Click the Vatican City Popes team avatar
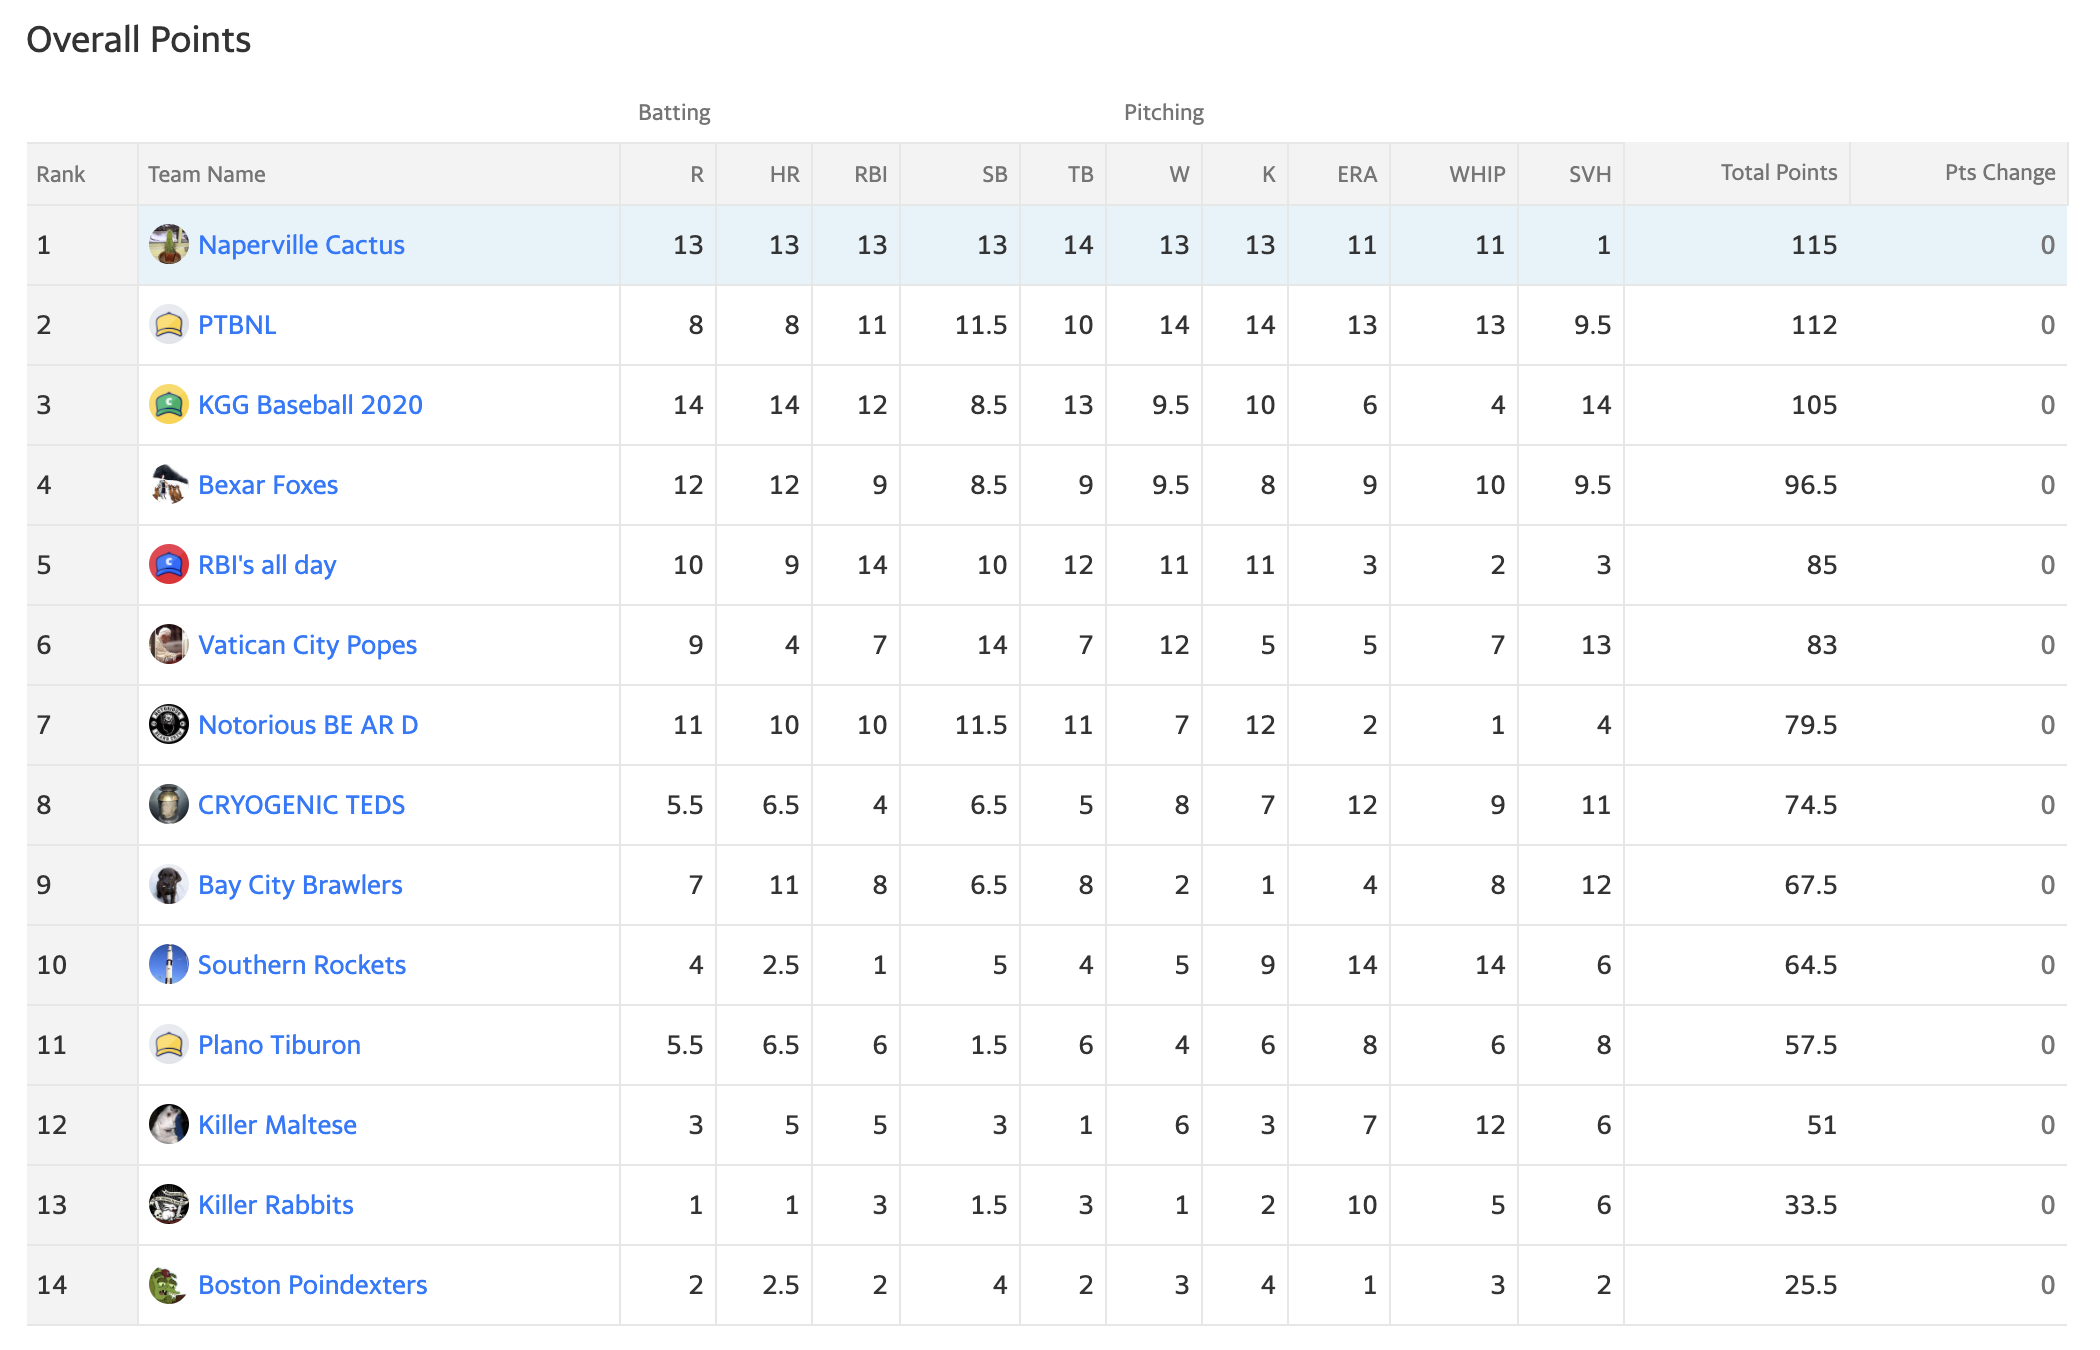Viewport: 2100px width, 1350px height. tap(169, 645)
